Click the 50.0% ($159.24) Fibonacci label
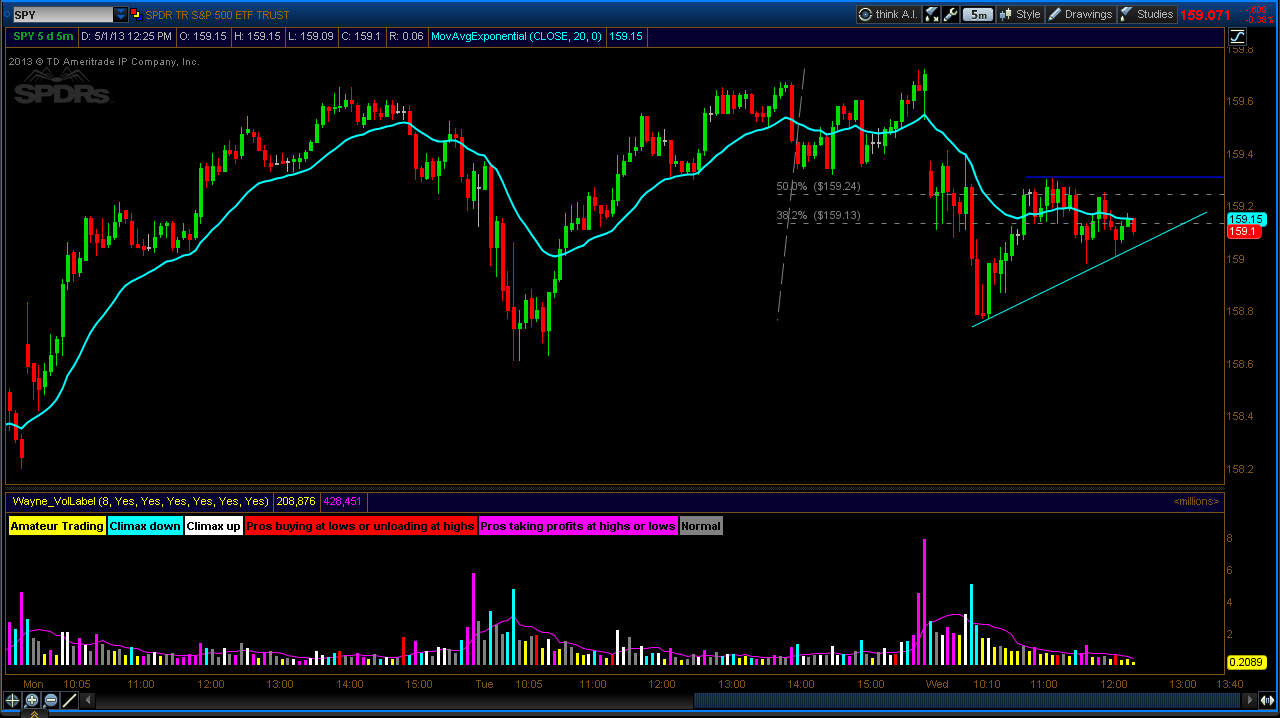The height and width of the screenshot is (718, 1280). coord(819,186)
